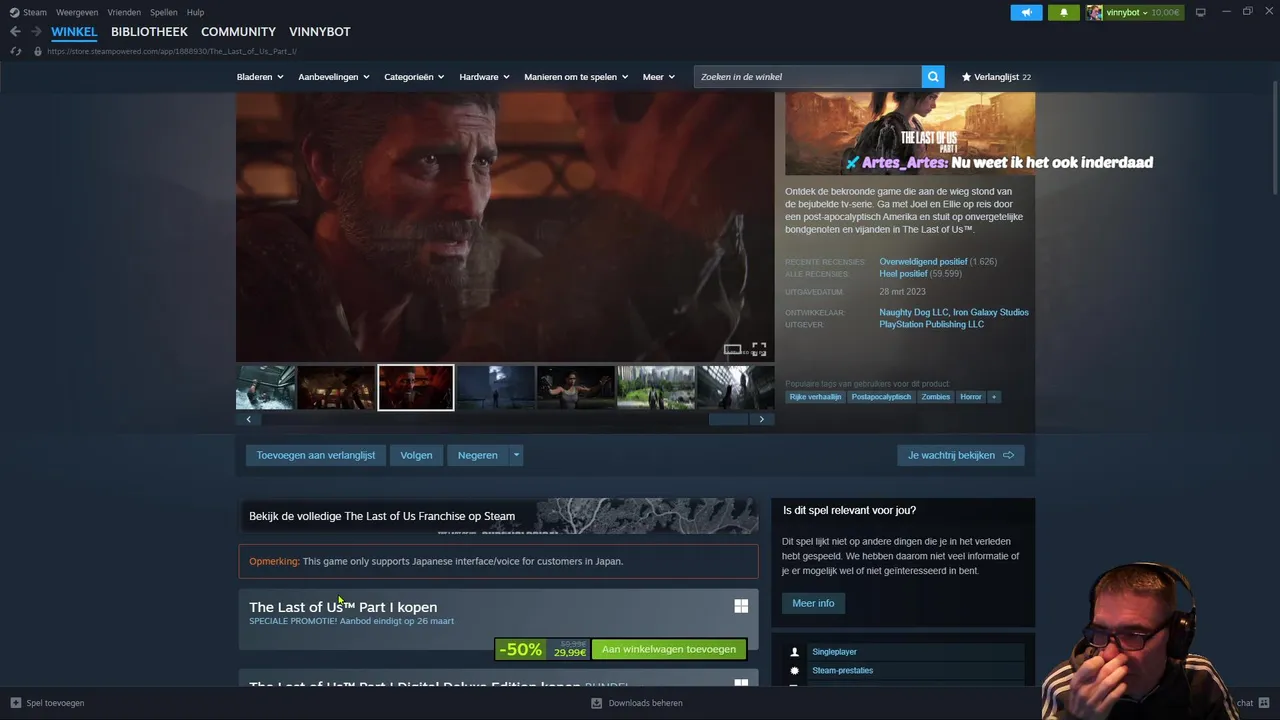This screenshot has height=720, width=1280.
Task: Expand the Bladeren dropdown
Action: tap(260, 77)
